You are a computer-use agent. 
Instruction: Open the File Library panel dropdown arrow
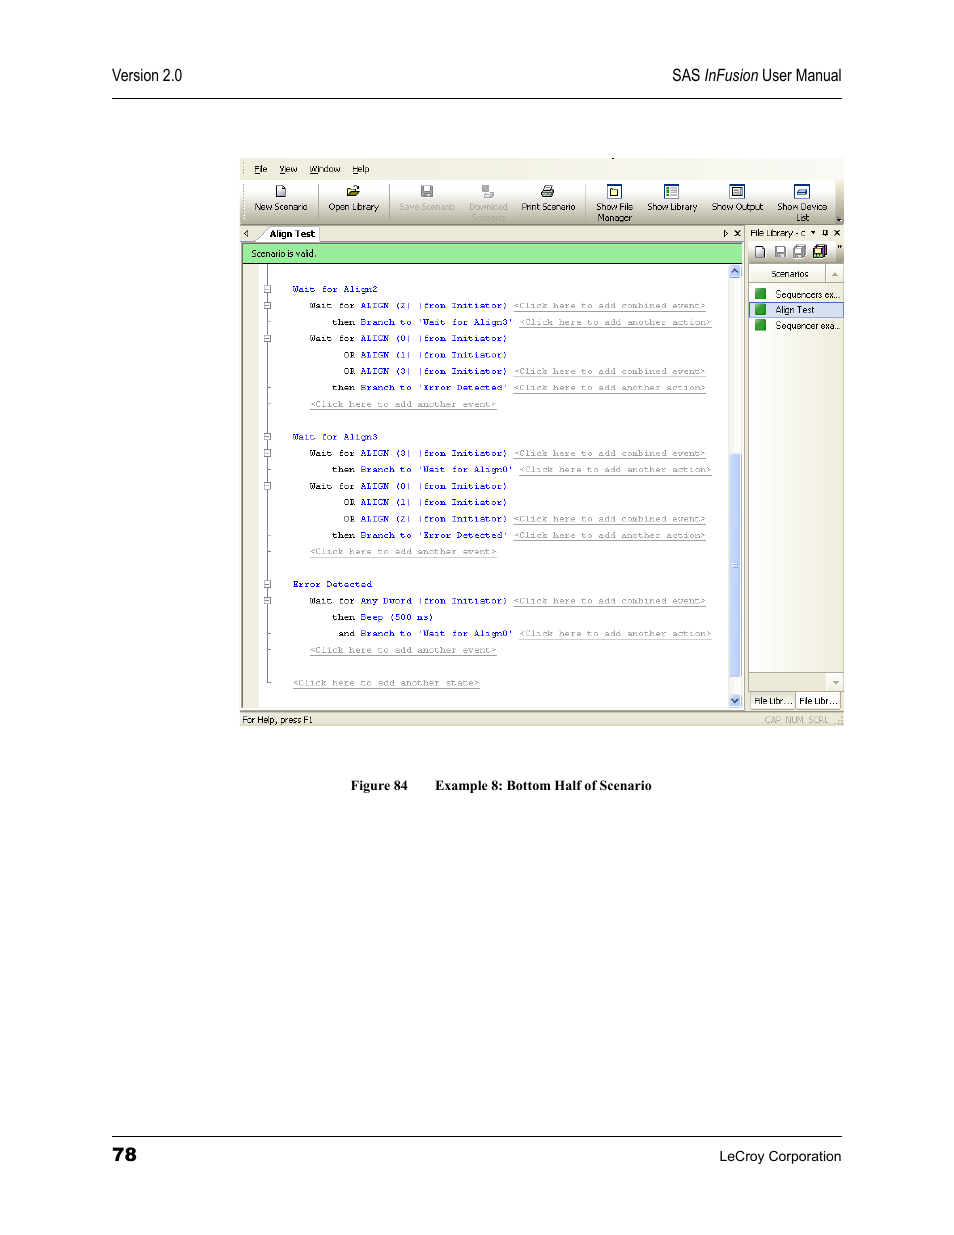(813, 233)
